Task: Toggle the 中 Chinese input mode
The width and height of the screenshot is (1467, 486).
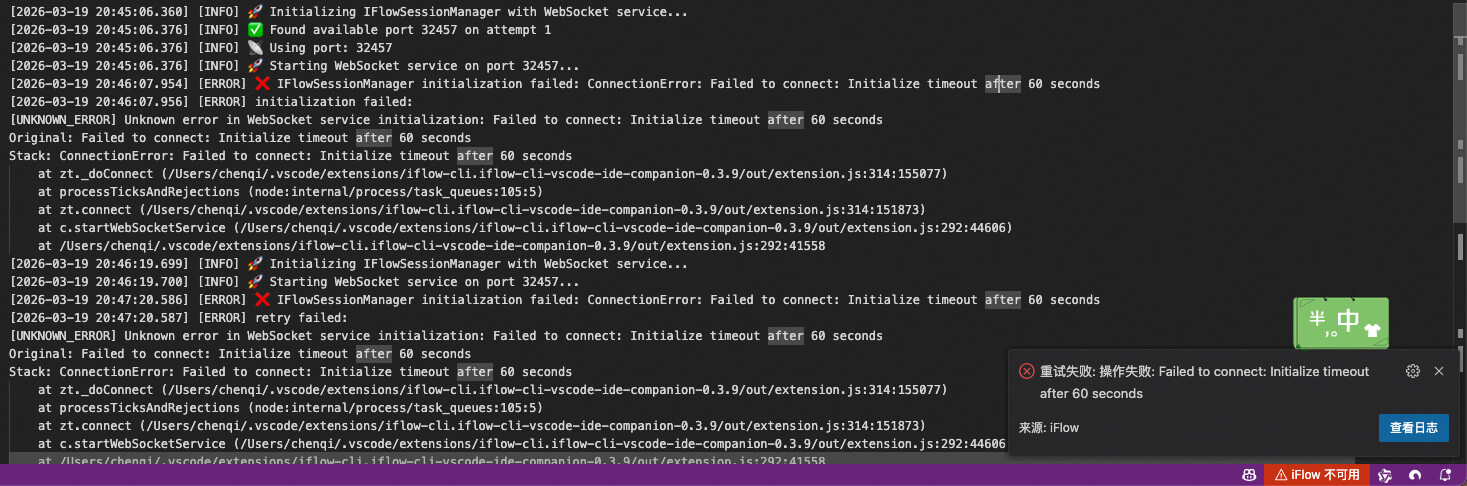Action: 1348,320
